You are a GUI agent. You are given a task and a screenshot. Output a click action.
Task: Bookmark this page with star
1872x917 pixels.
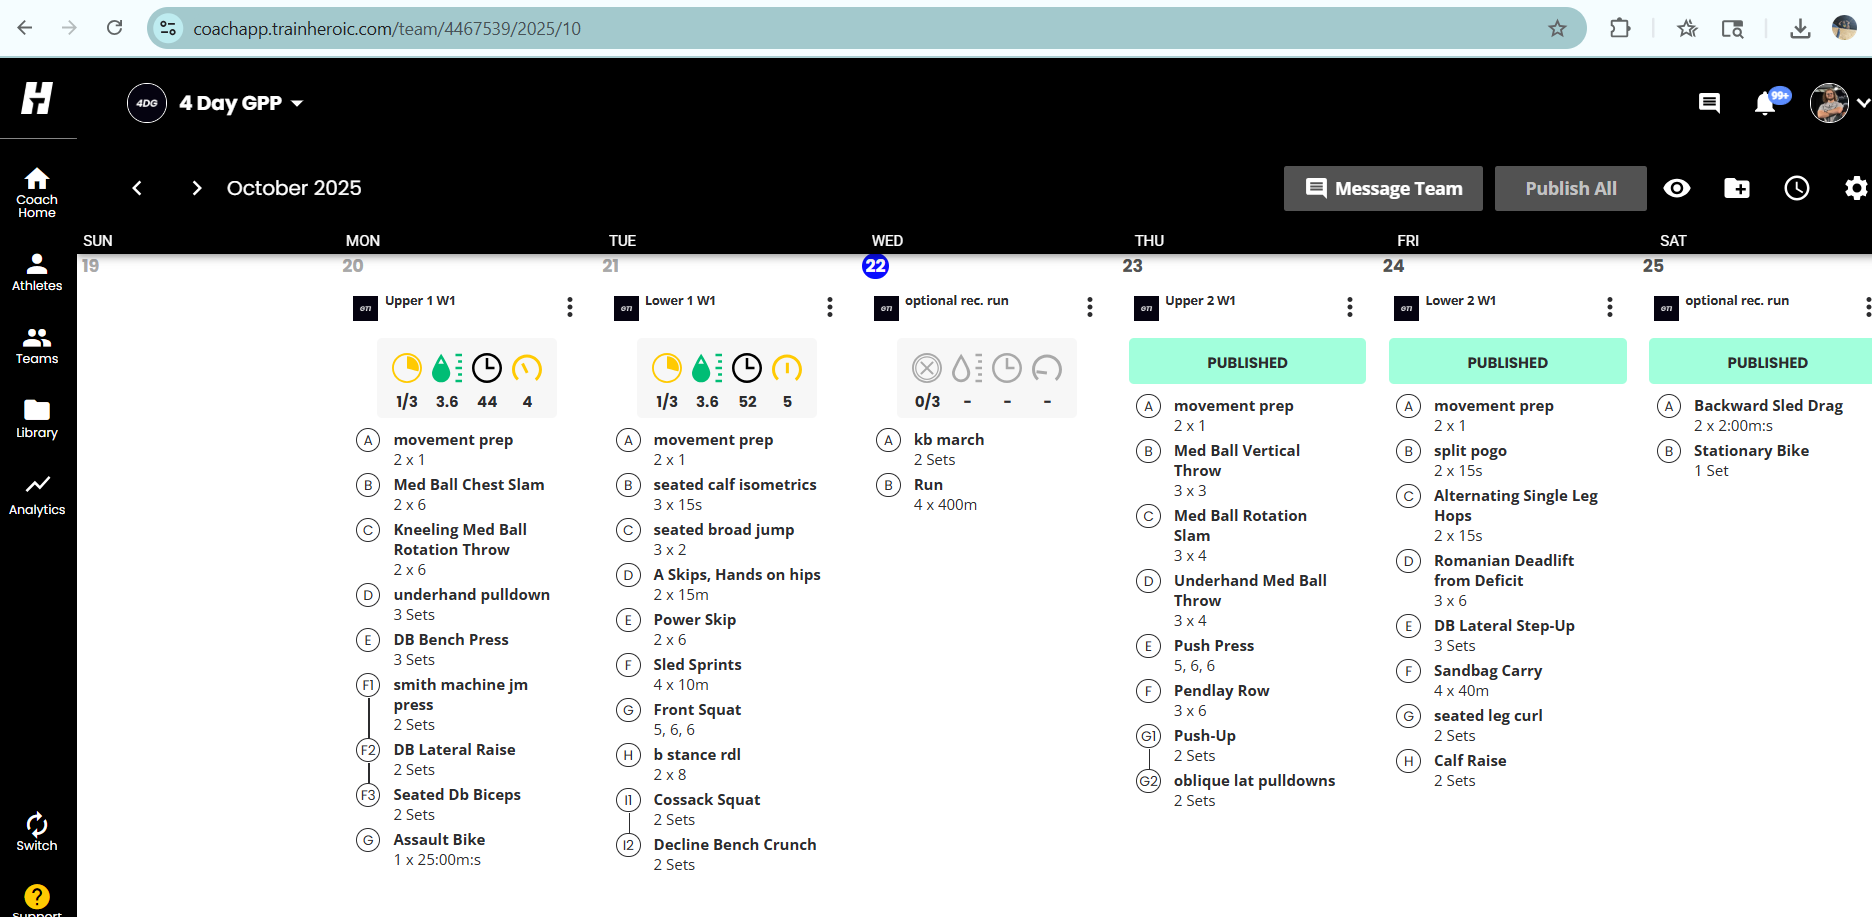(1557, 28)
